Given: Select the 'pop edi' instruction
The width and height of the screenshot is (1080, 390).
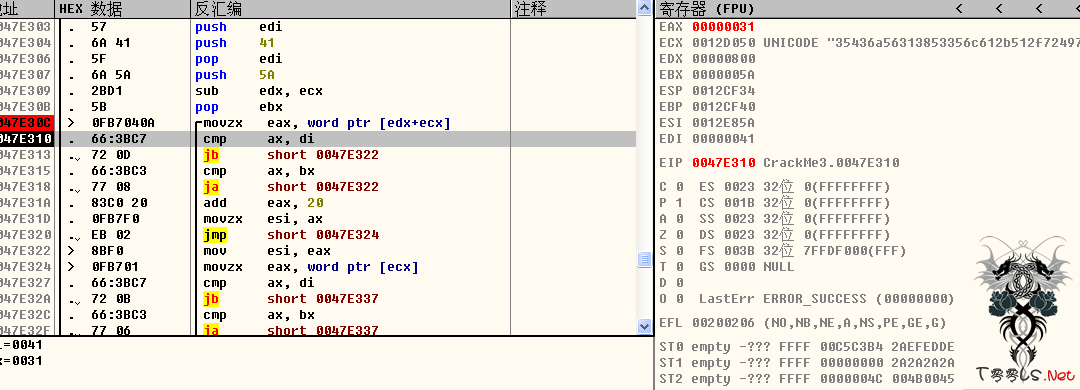Looking at the screenshot, I should [238, 59].
